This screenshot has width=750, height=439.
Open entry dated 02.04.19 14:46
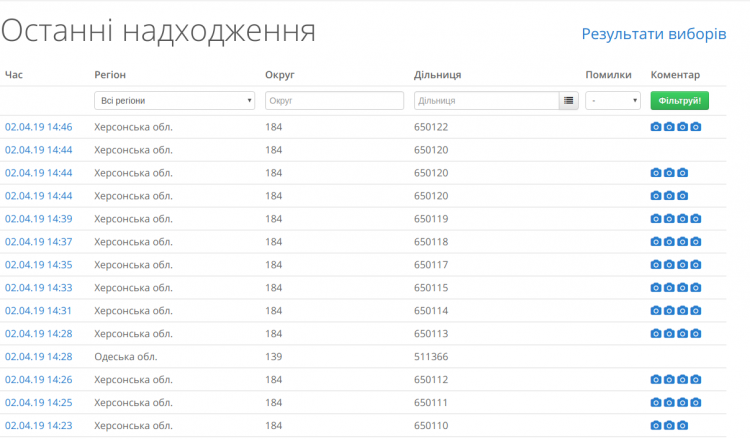[39, 127]
